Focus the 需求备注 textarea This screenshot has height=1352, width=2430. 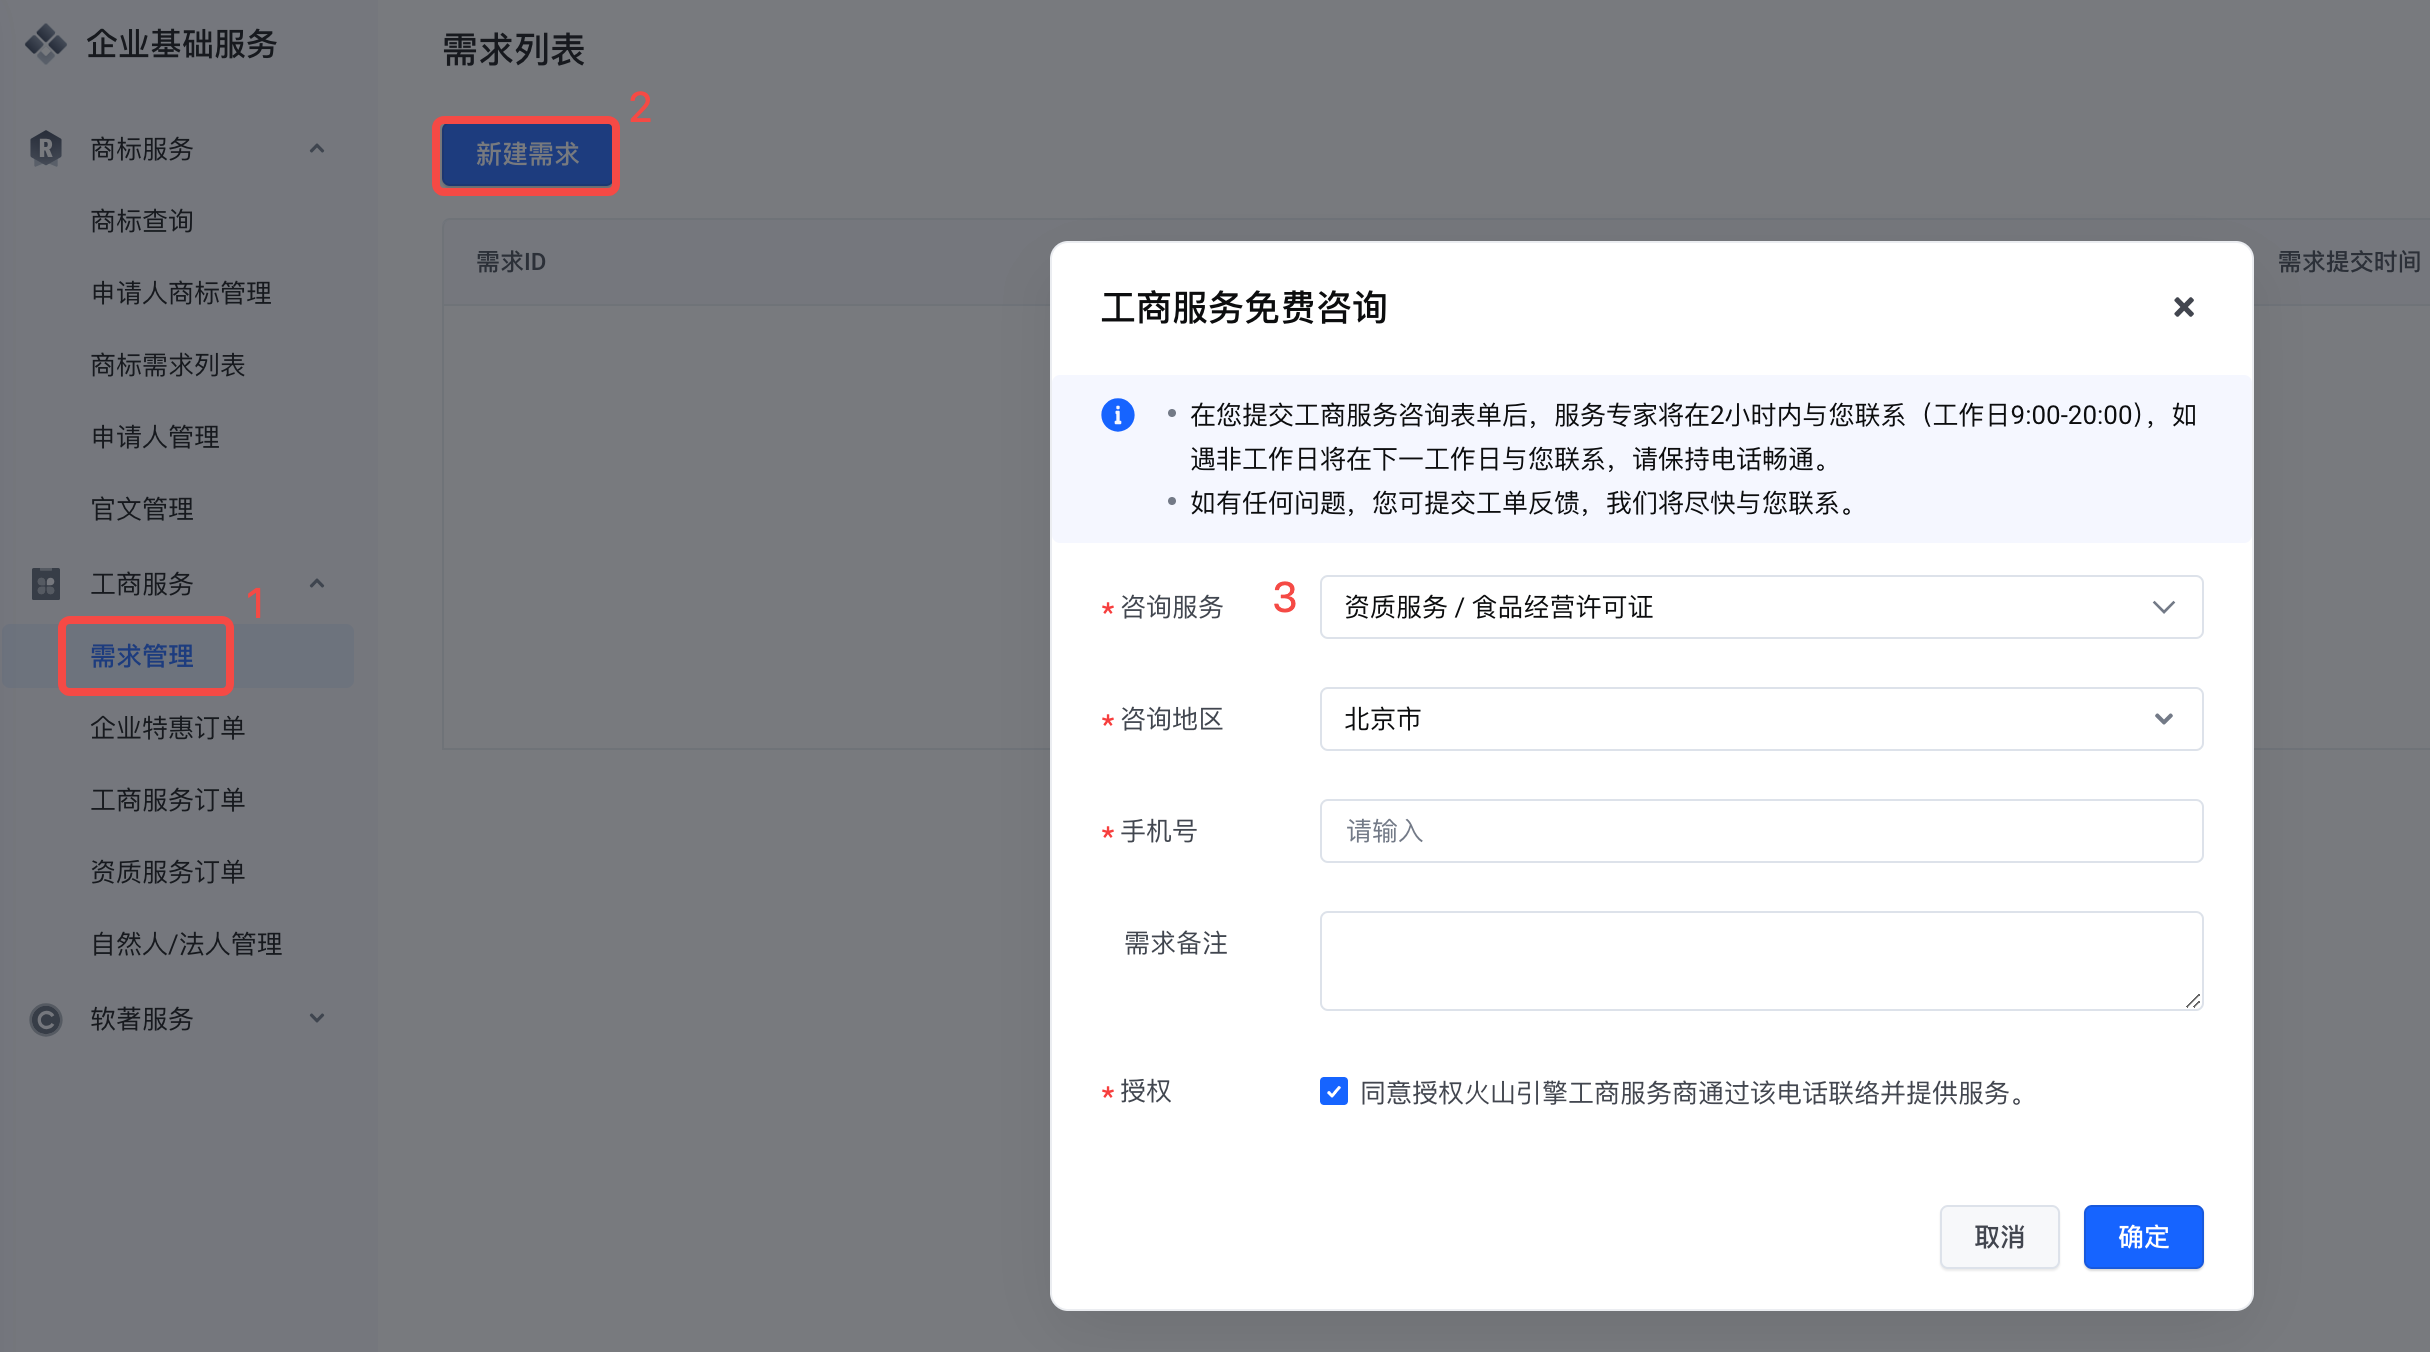point(1761,961)
